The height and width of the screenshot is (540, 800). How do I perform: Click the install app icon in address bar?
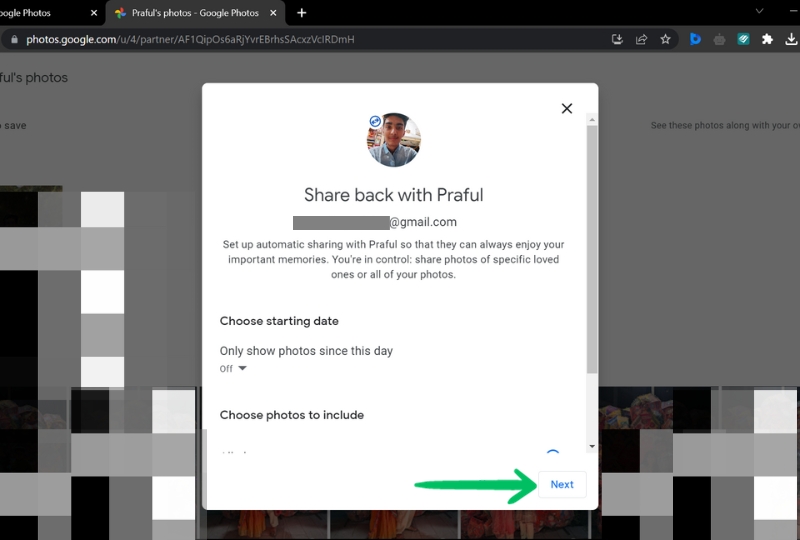(x=617, y=39)
